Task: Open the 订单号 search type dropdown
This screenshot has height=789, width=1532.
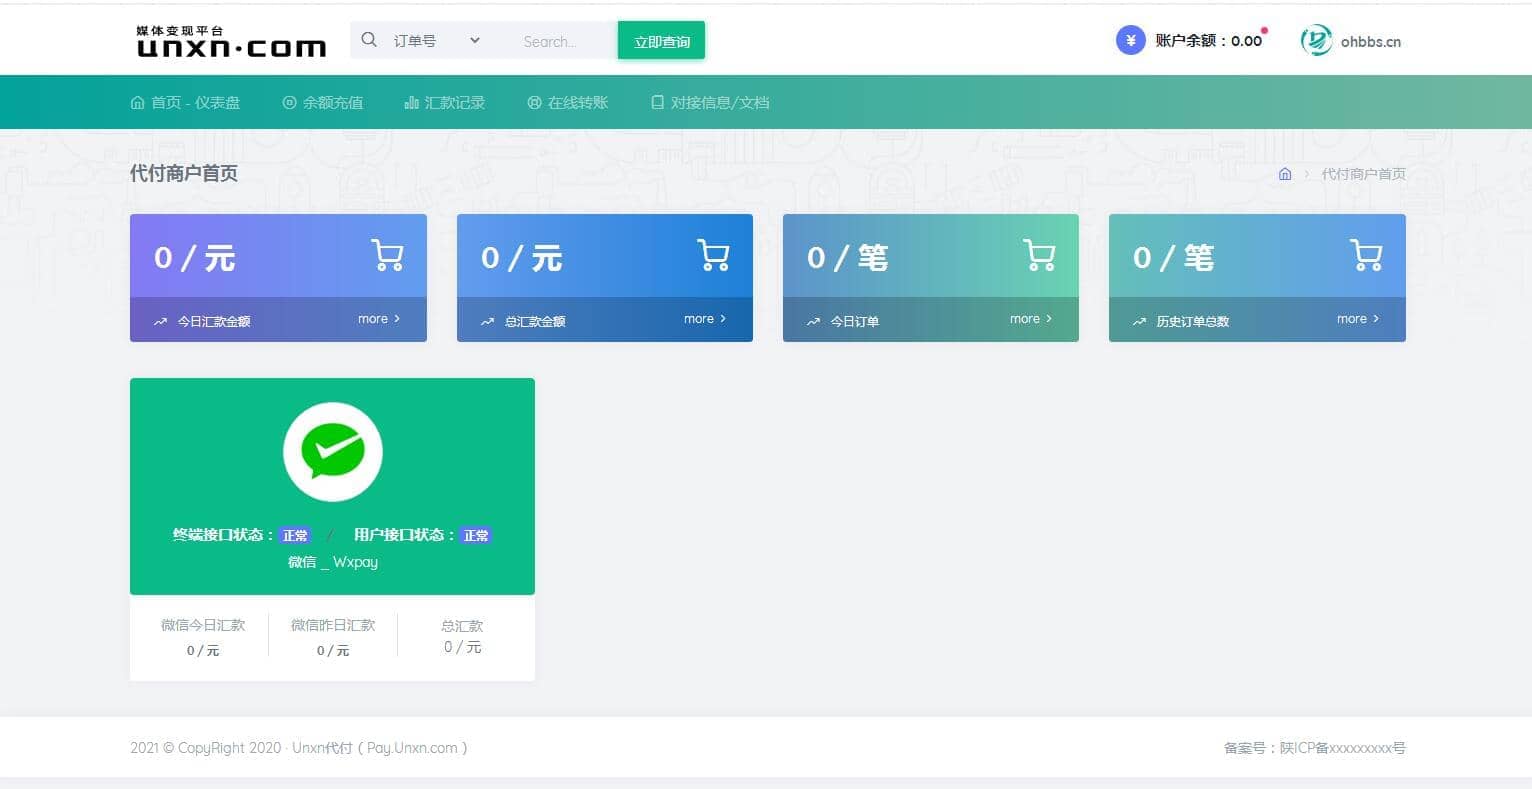Action: click(436, 41)
